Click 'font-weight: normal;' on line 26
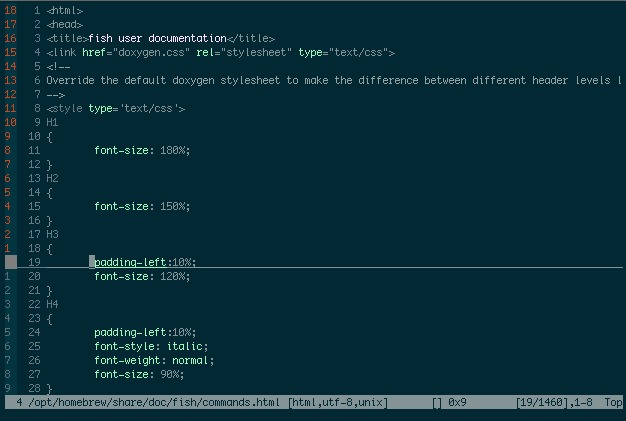The height and width of the screenshot is (421, 626). (x=154, y=360)
